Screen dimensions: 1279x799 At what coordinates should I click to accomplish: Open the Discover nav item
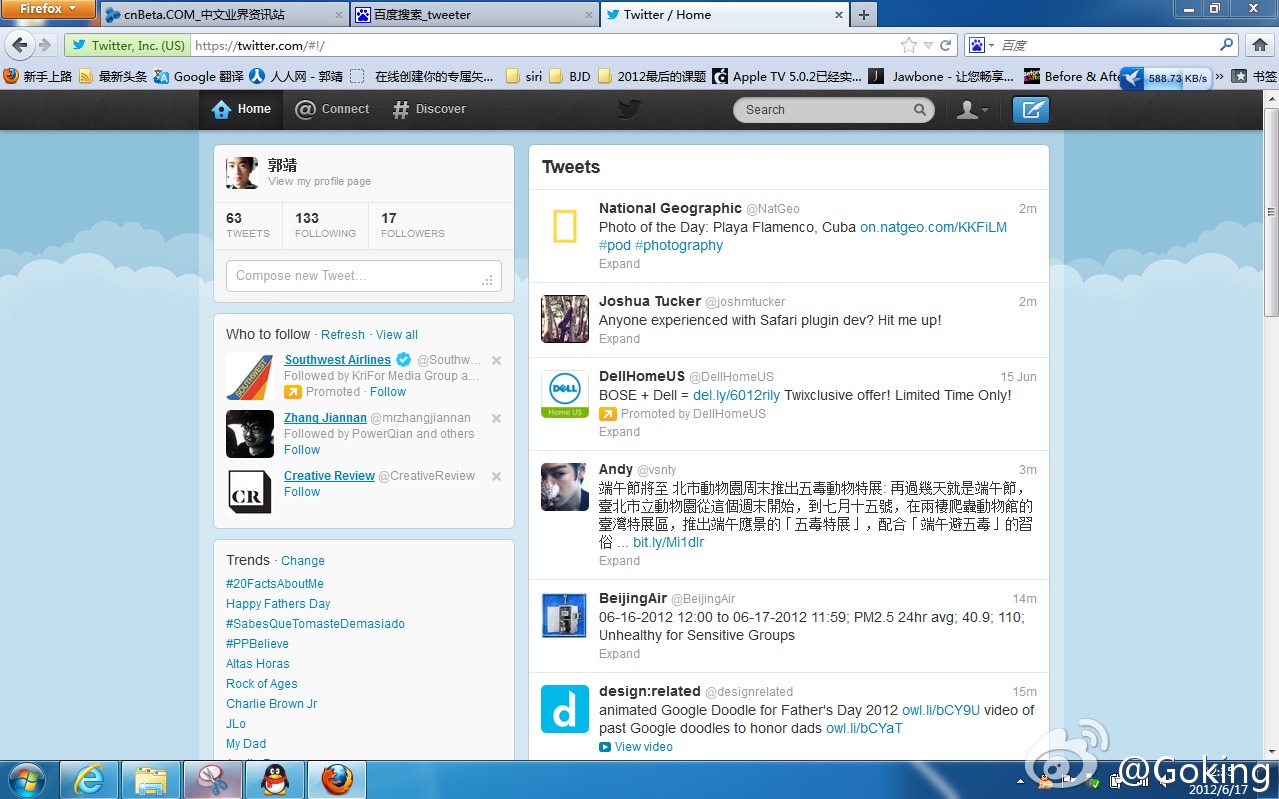(429, 109)
